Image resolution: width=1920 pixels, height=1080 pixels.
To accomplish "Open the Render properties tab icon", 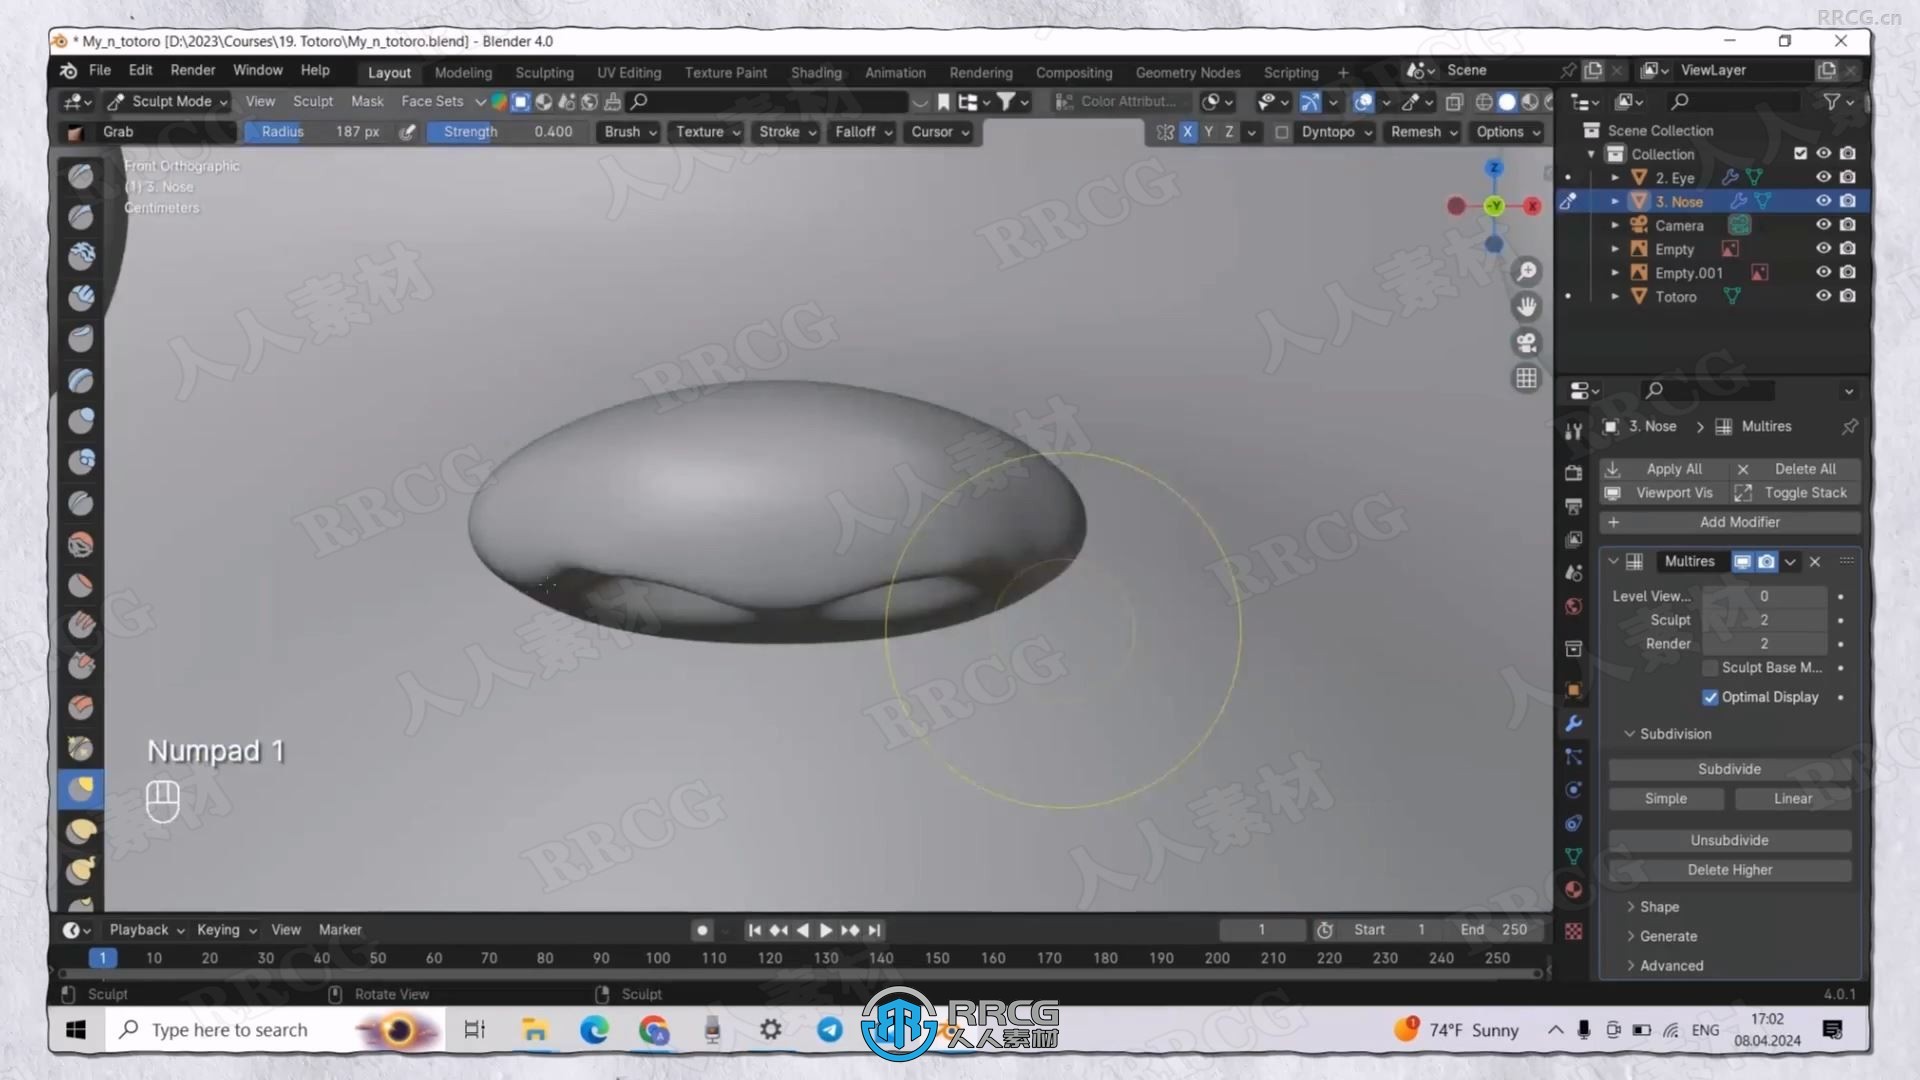I will click(1573, 472).
